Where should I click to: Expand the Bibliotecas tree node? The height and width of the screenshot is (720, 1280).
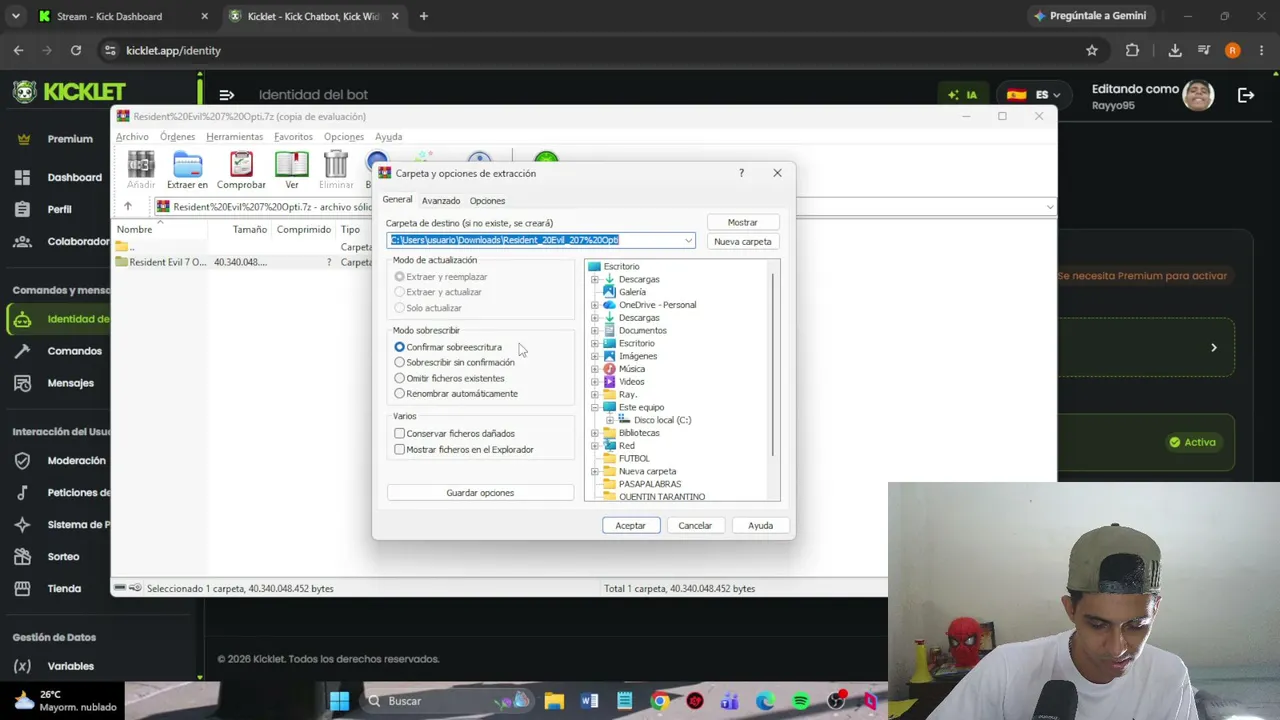click(595, 433)
